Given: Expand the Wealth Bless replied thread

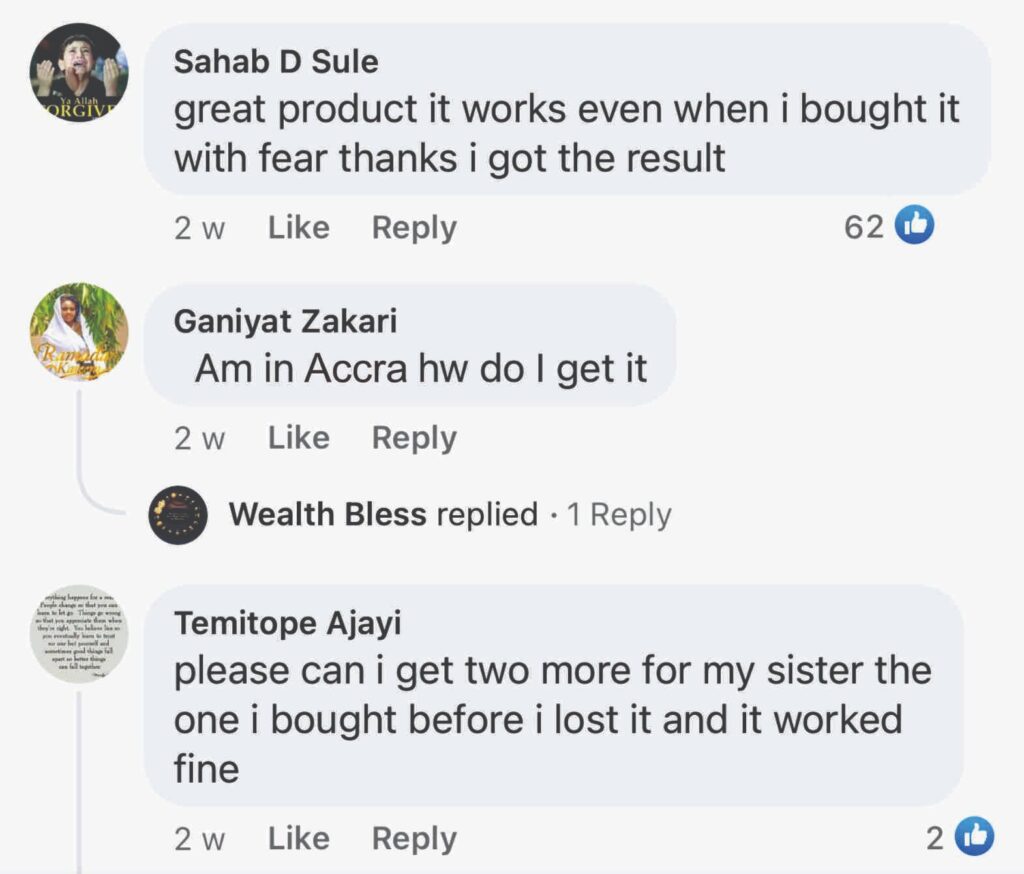Looking at the screenshot, I should tap(619, 515).
